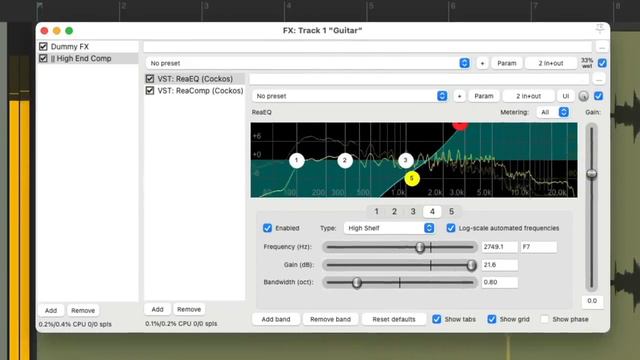Click the ellipsis button in the top comment row
Viewport: 640px width, 360px height.
tap(602, 47)
